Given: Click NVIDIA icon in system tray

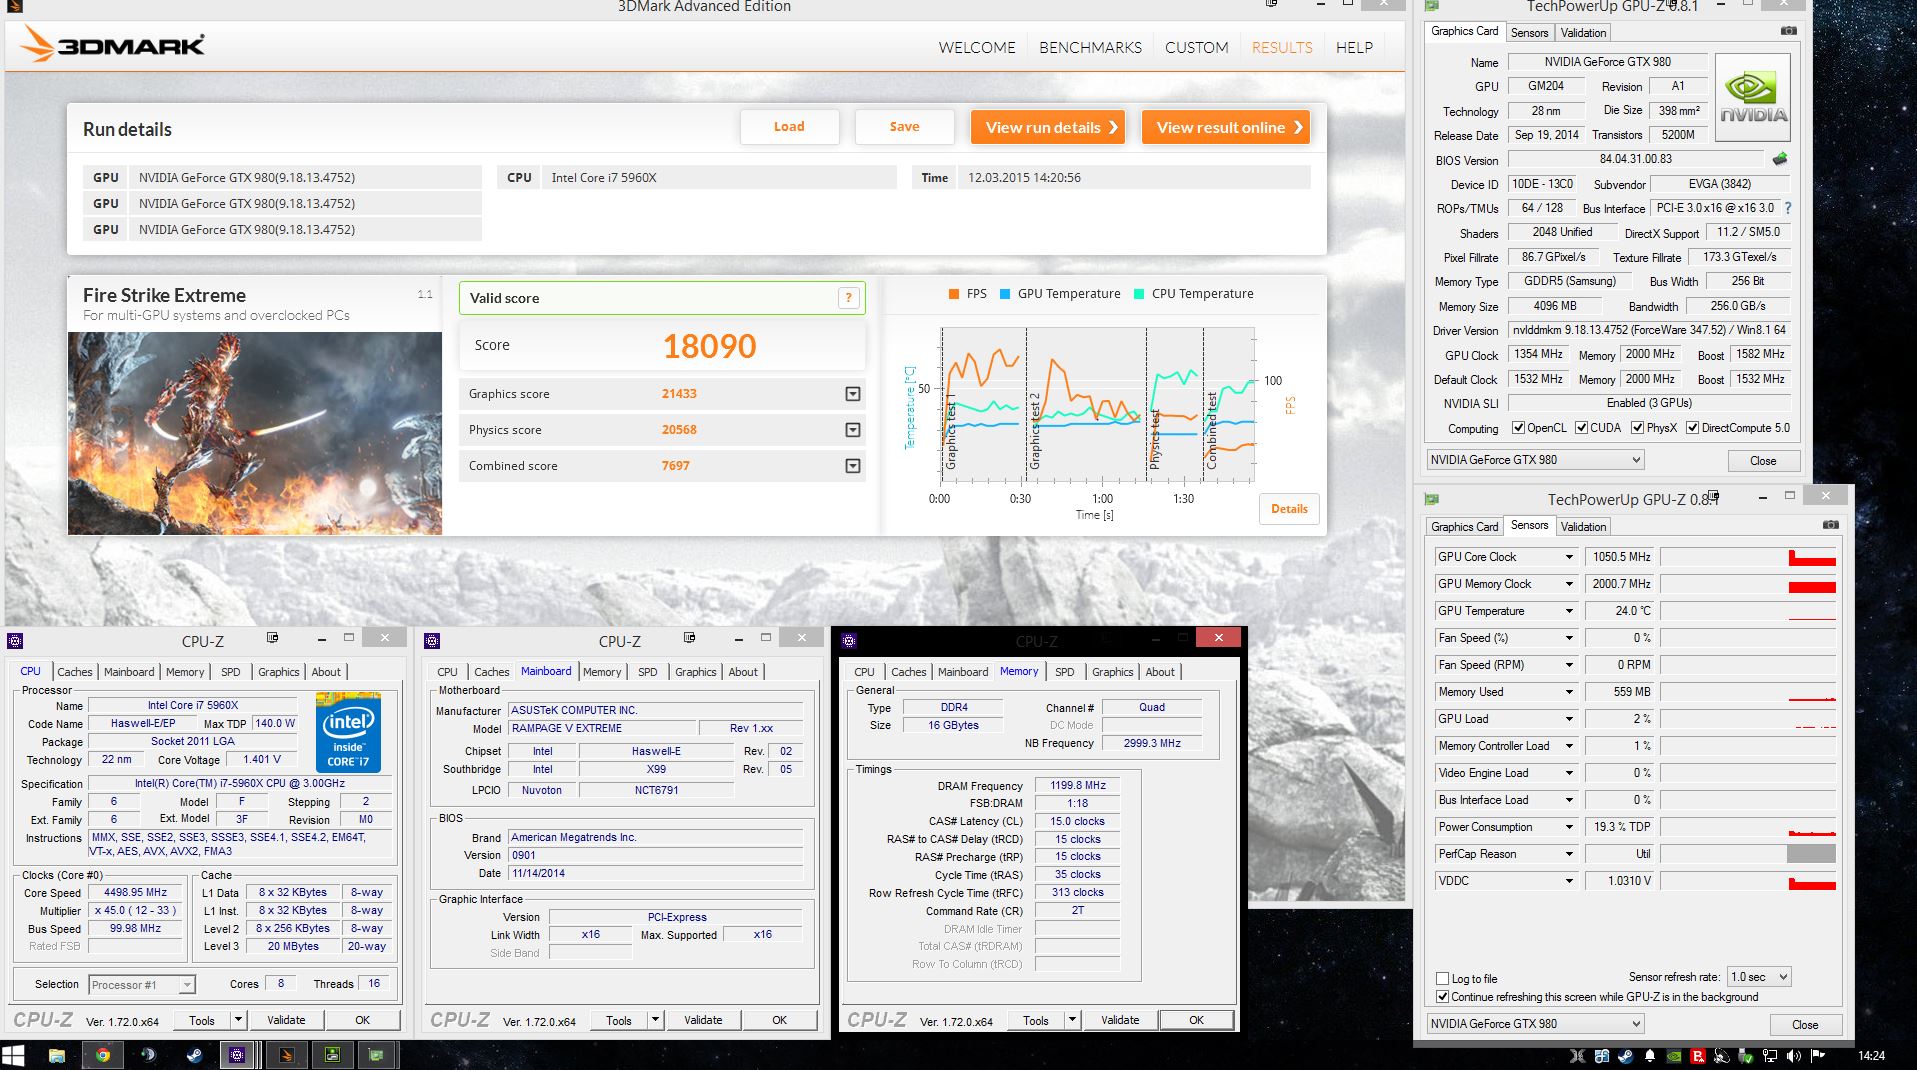Looking at the screenshot, I should pyautogui.click(x=1673, y=1056).
